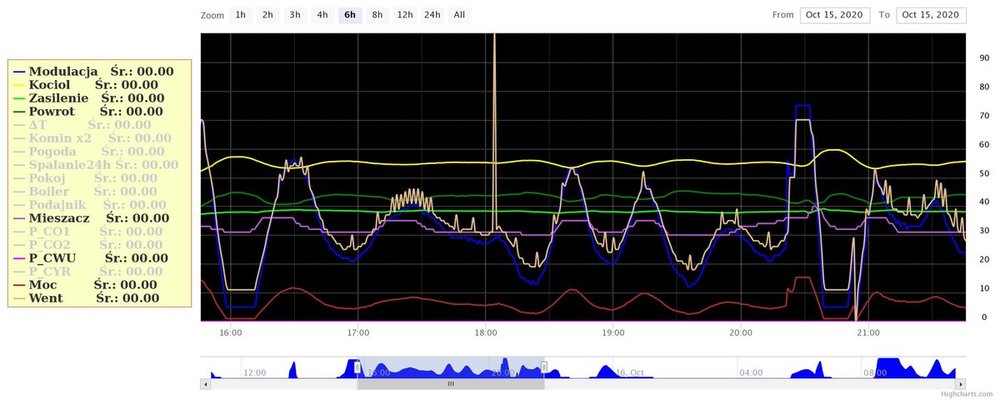Toggle Modulacja series in legend
The width and height of the screenshot is (1000, 400).
(93, 71)
